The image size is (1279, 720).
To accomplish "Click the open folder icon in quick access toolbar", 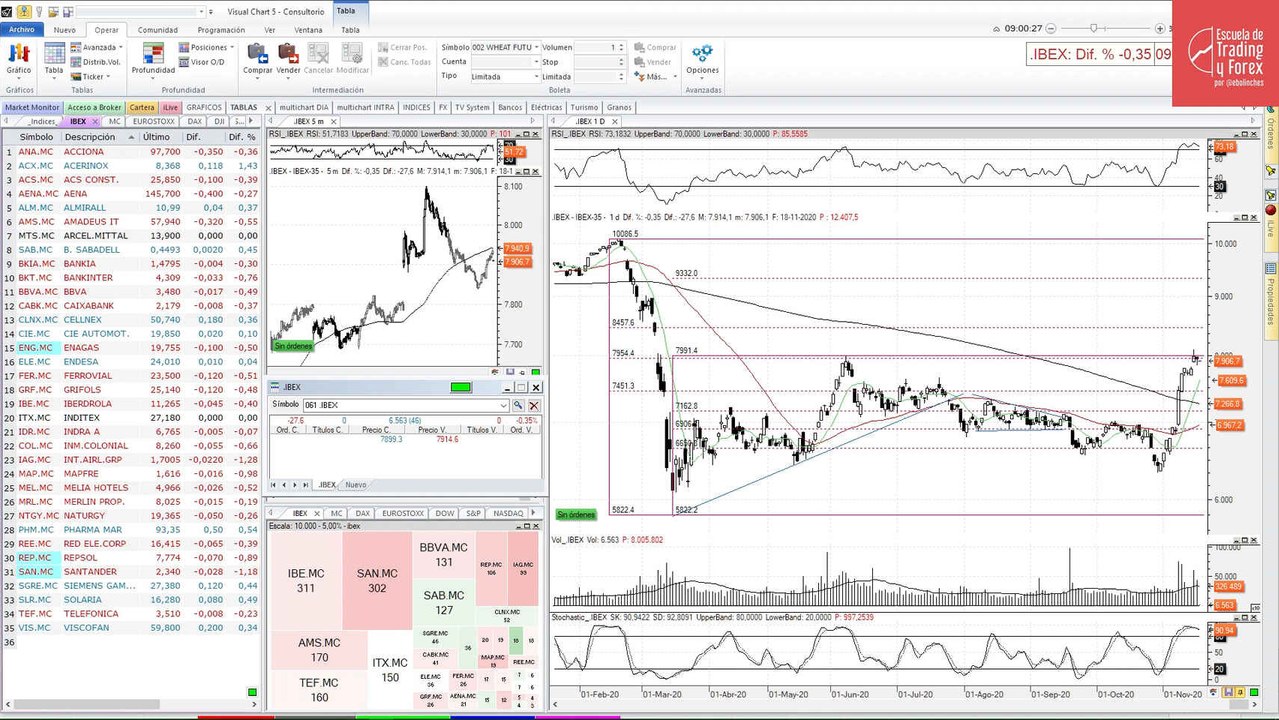I will point(52,12).
